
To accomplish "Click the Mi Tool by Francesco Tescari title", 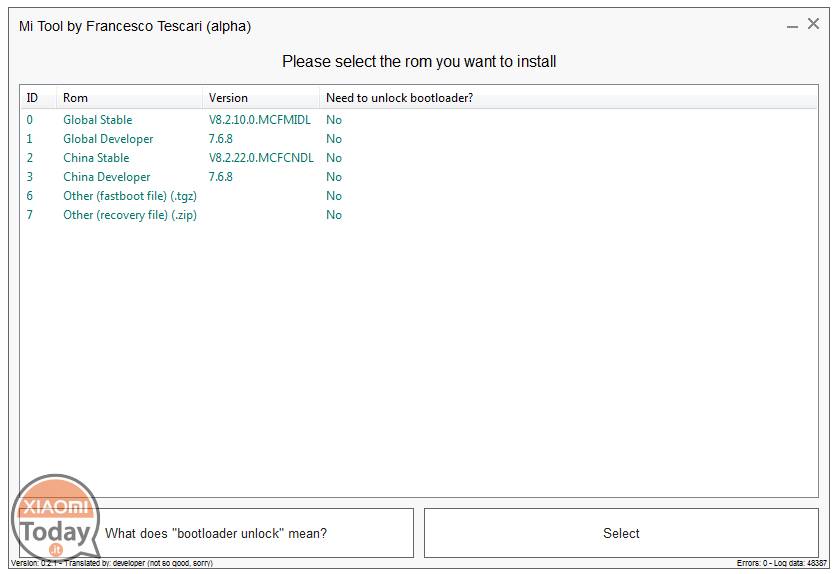I will (135, 26).
